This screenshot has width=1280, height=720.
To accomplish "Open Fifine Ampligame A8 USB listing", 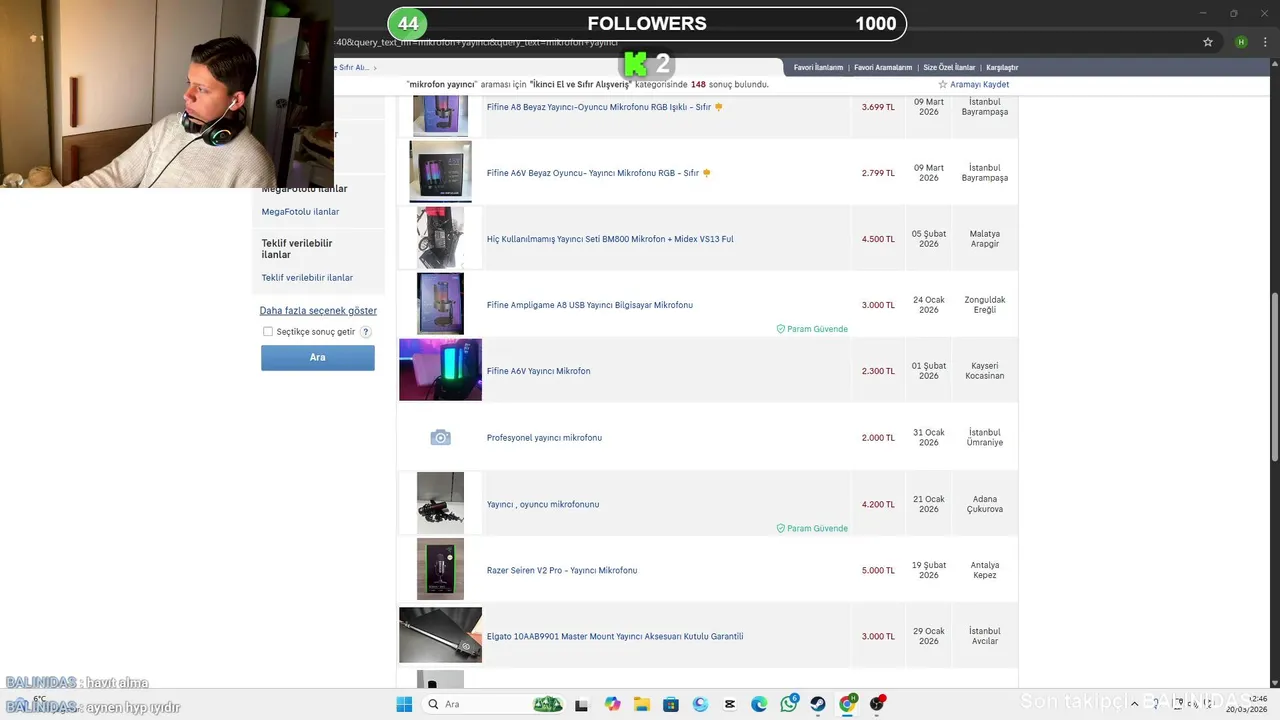I will point(590,305).
